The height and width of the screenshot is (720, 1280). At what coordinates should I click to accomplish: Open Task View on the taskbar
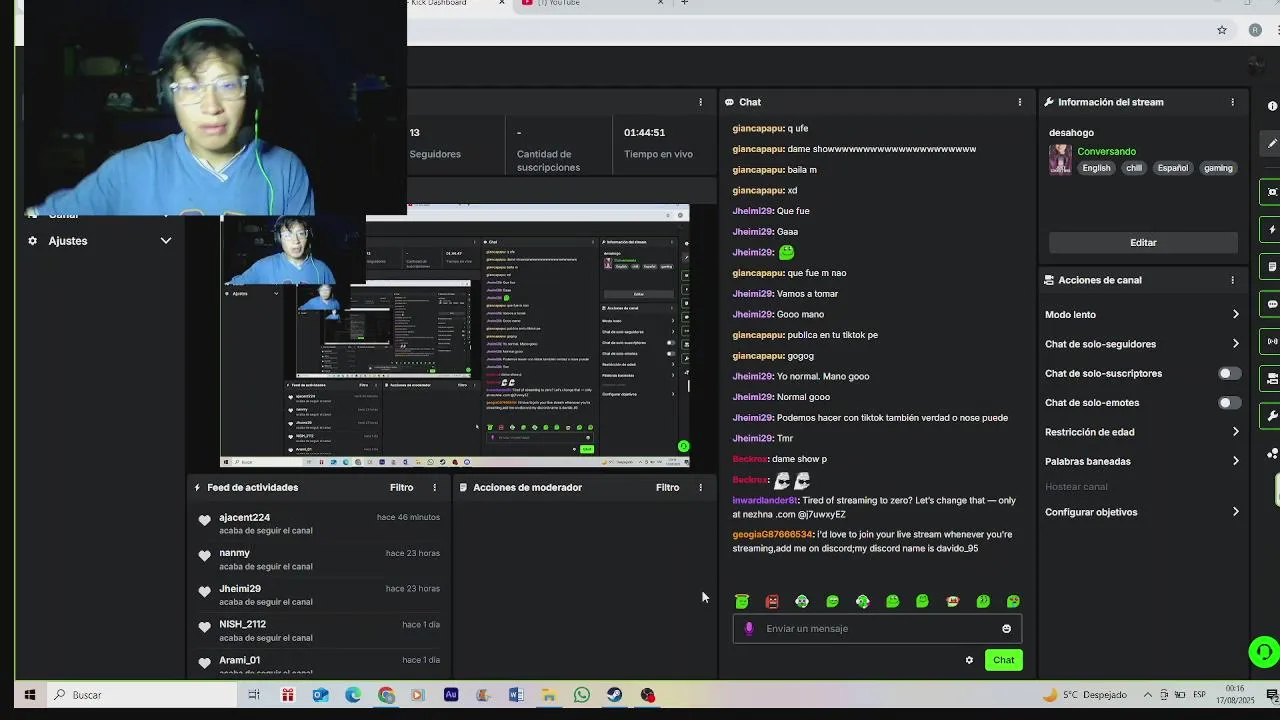[x=254, y=695]
